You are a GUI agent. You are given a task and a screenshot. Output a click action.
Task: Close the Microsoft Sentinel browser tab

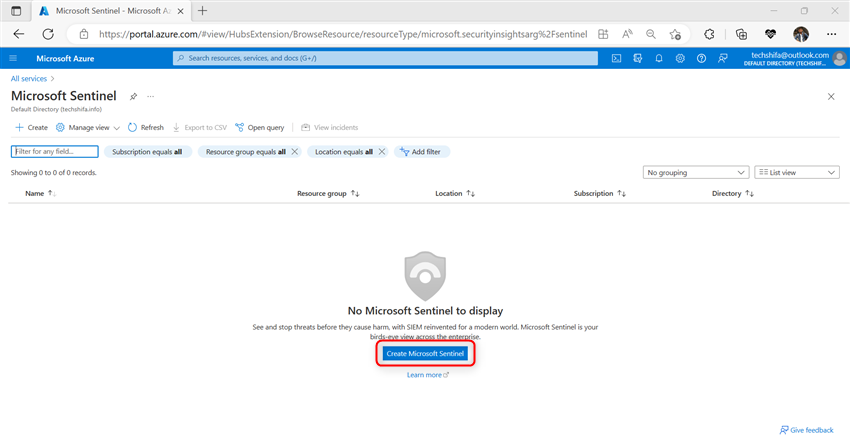(x=181, y=11)
